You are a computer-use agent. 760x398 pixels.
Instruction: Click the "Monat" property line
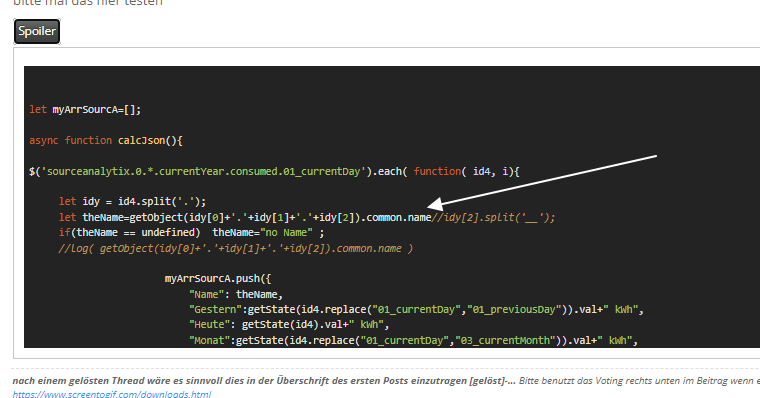[x=413, y=341]
